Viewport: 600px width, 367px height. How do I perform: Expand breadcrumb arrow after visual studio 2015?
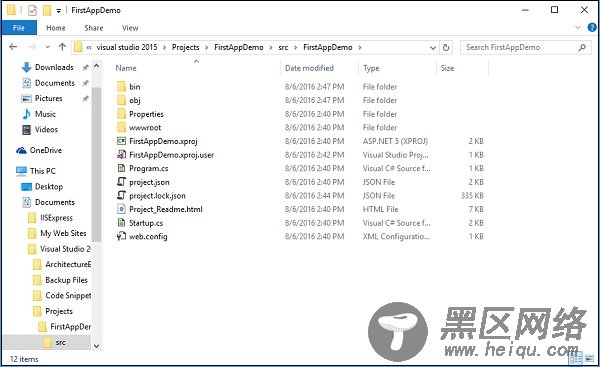point(165,47)
